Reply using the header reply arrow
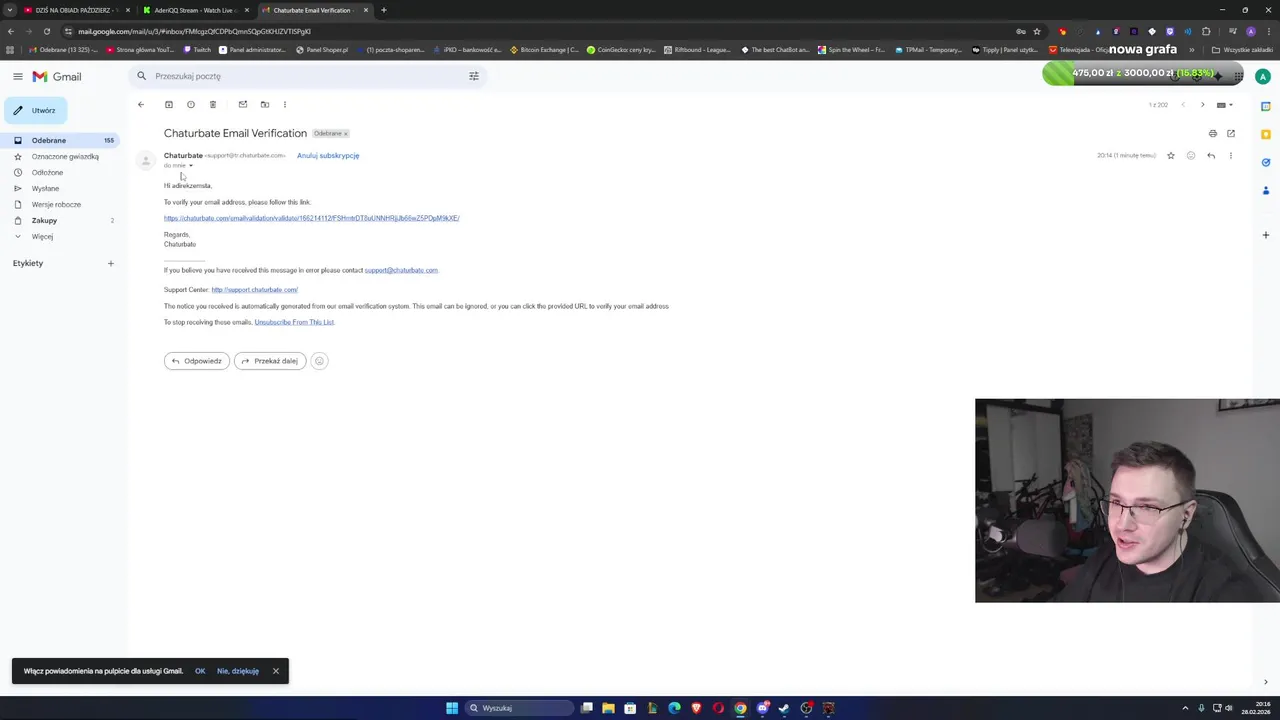The image size is (1280, 720). click(1211, 156)
